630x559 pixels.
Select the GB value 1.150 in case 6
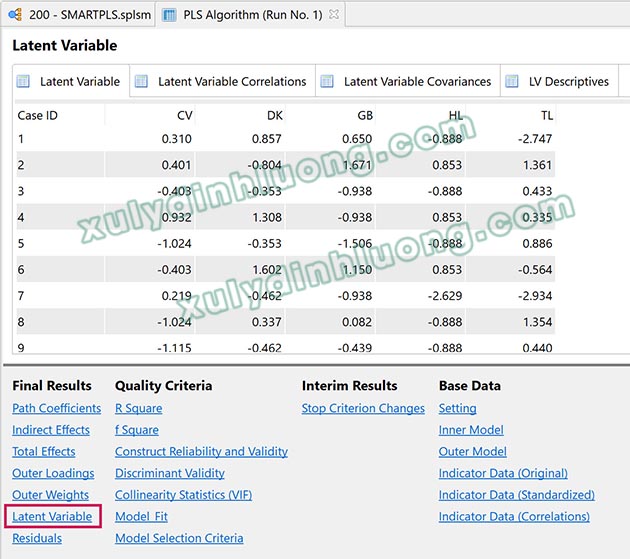coord(357,270)
